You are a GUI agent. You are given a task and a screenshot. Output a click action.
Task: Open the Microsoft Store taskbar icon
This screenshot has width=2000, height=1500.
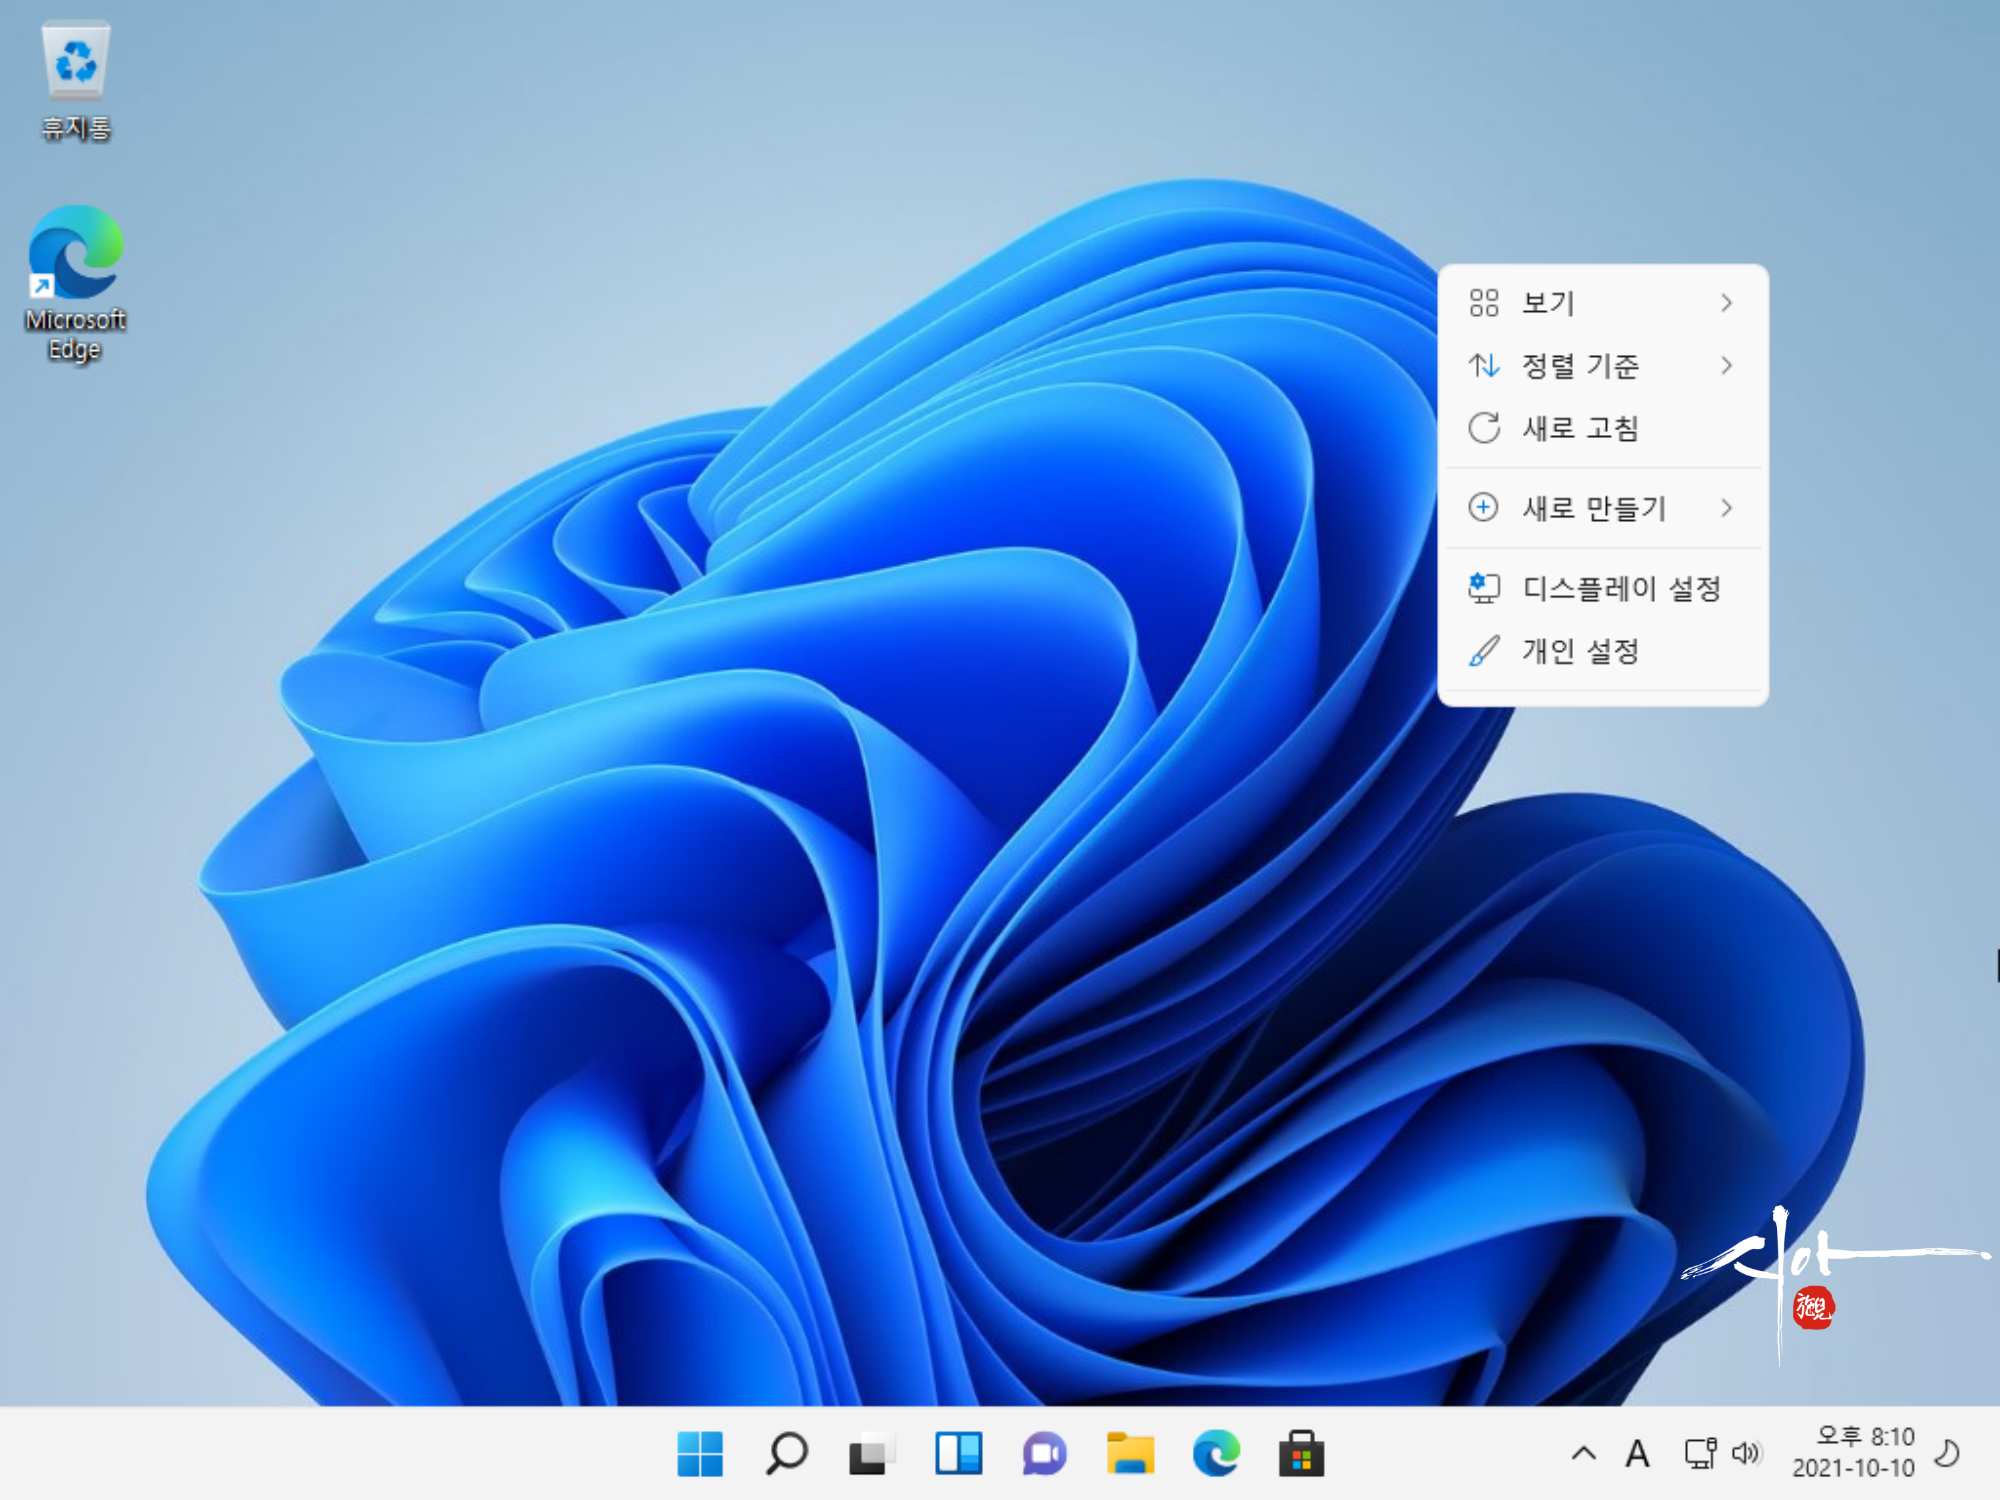(x=1301, y=1453)
